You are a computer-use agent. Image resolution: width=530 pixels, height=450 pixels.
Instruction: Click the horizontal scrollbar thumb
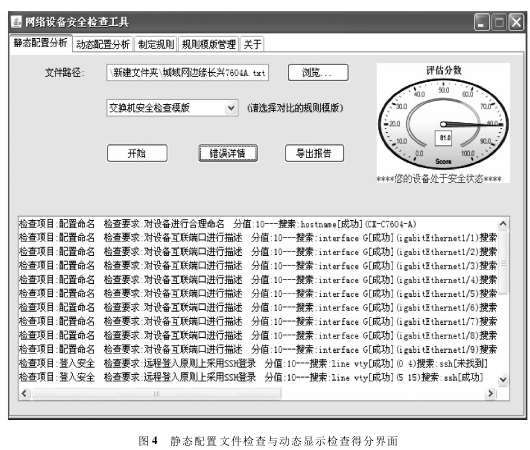pos(156,394)
